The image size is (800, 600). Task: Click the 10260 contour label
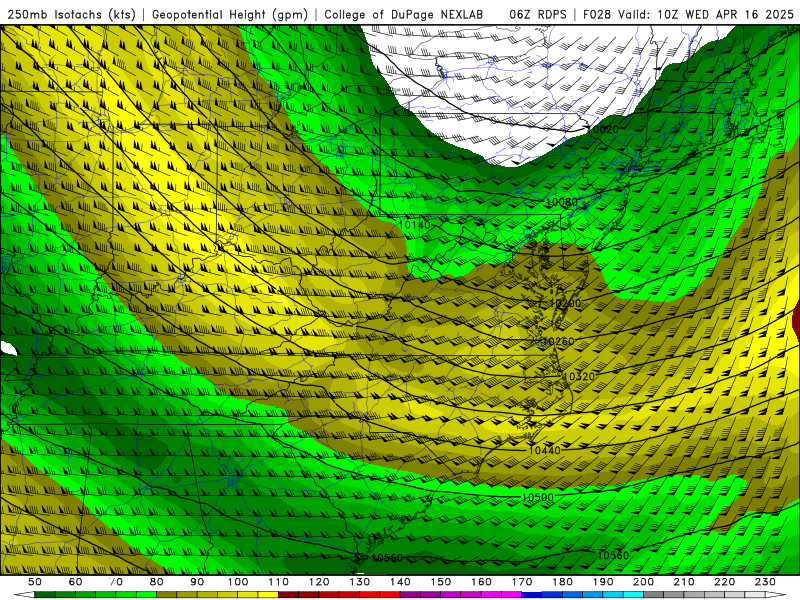click(558, 341)
